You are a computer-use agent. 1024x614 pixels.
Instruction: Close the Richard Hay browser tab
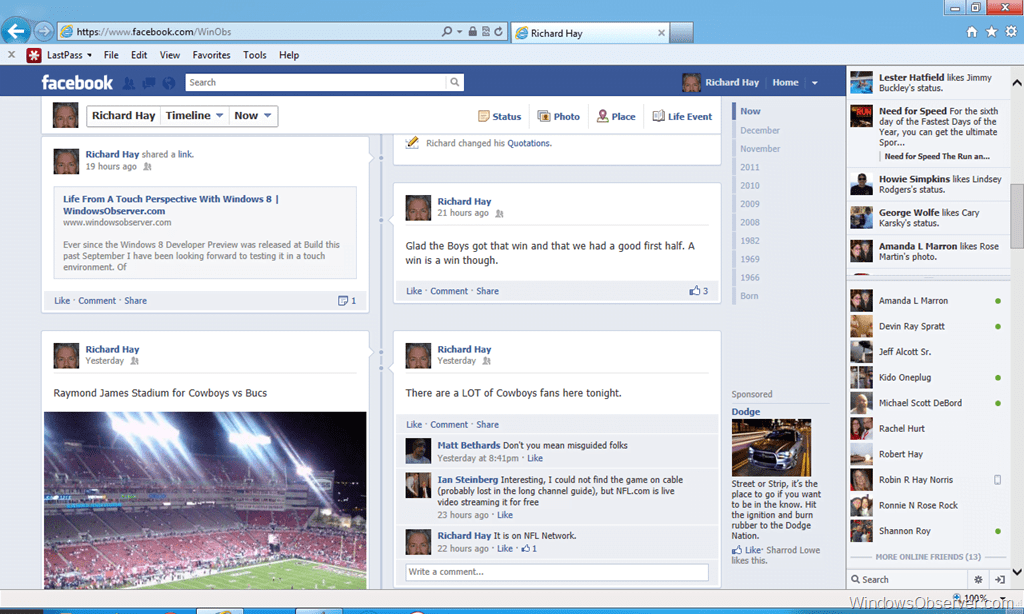point(661,33)
